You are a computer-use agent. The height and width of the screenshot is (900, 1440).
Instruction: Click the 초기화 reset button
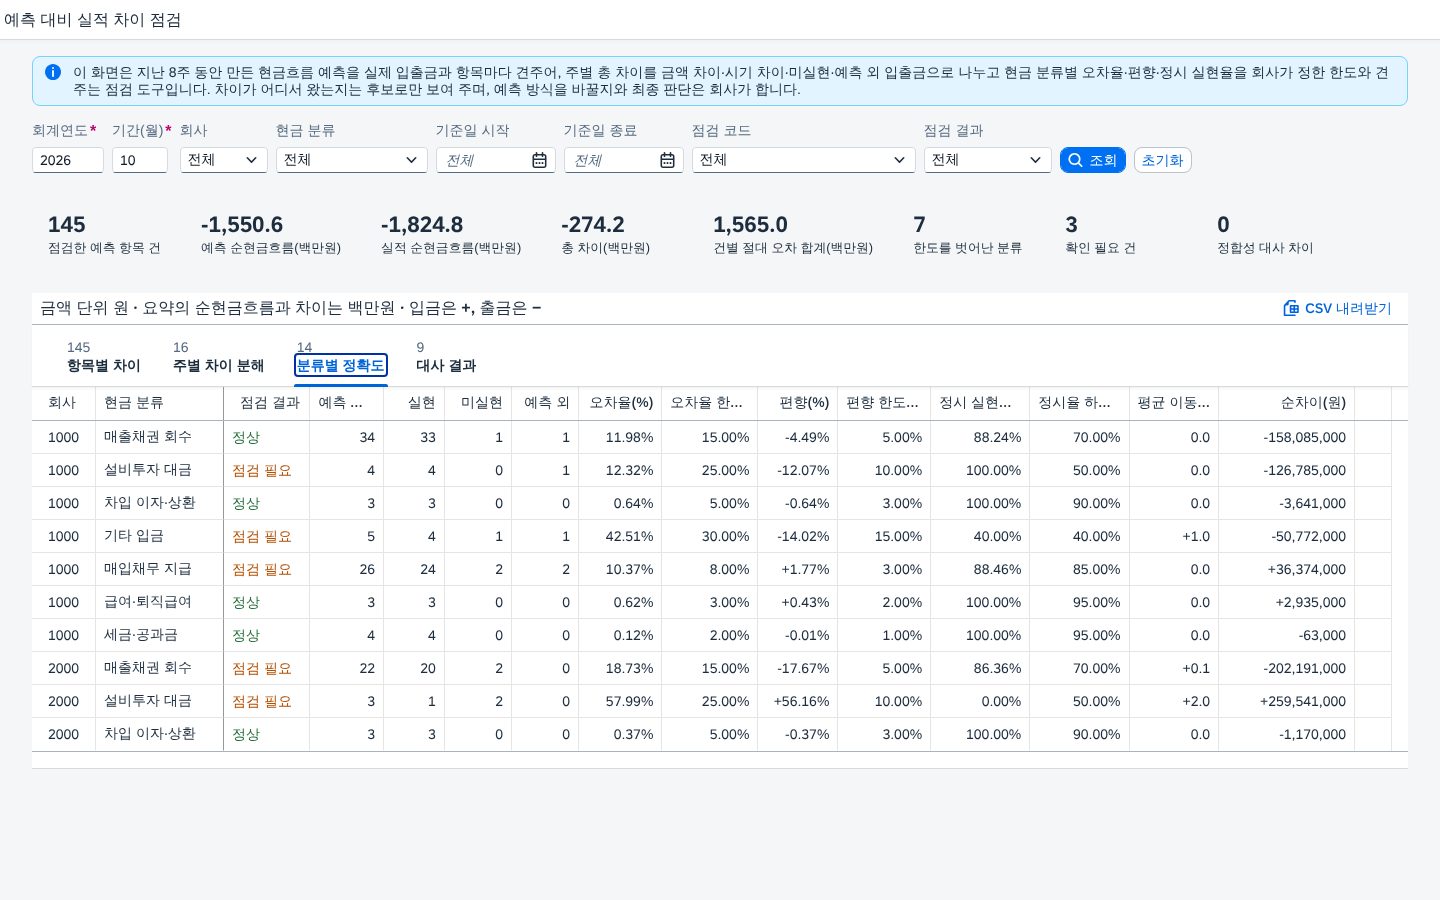click(1162, 160)
